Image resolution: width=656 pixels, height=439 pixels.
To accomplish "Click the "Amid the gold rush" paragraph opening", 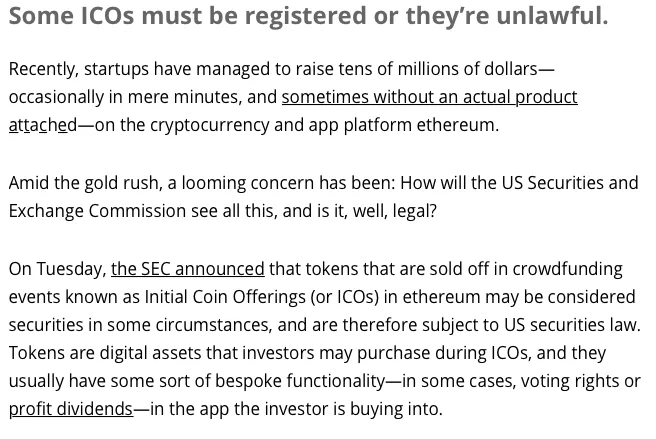I will click(x=85, y=183).
